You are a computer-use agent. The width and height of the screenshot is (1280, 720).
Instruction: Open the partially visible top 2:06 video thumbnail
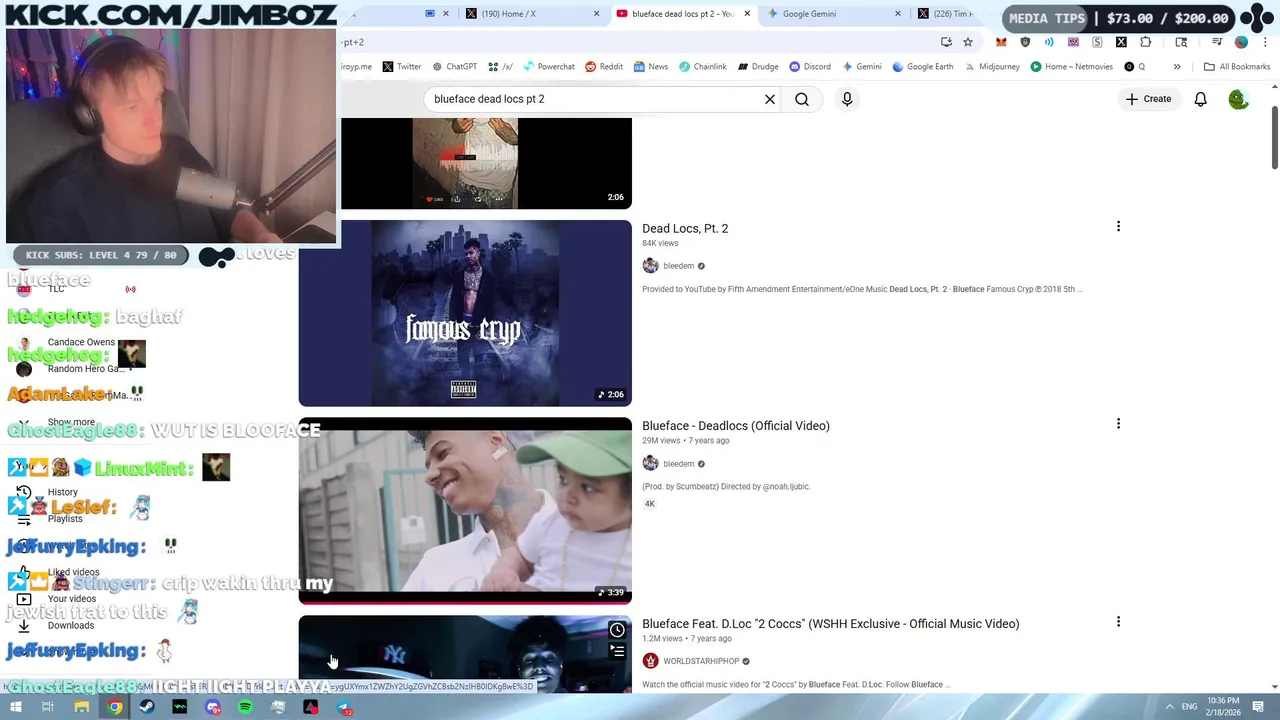click(486, 163)
